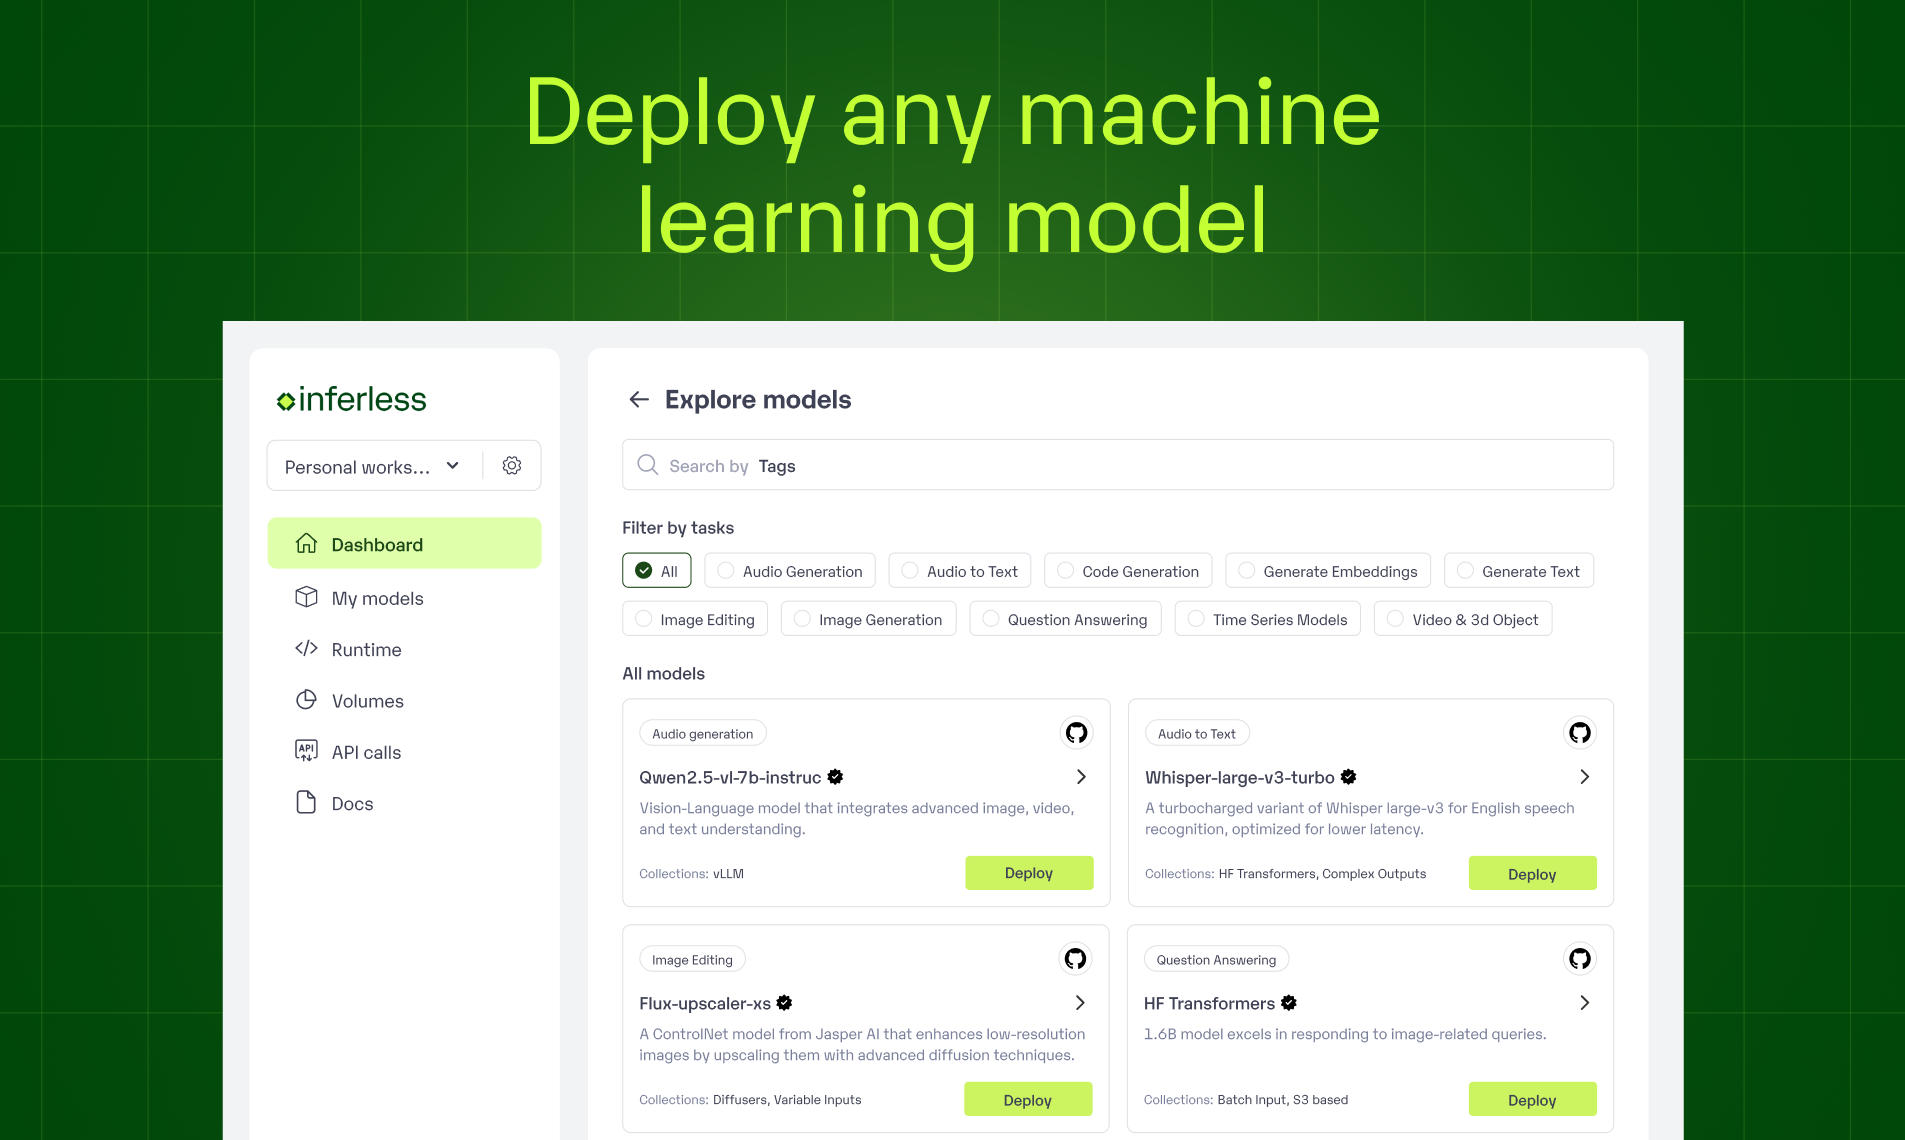Image resolution: width=1905 pixels, height=1140 pixels.
Task: Open GitHub link on HF Transformers card
Action: (x=1580, y=959)
